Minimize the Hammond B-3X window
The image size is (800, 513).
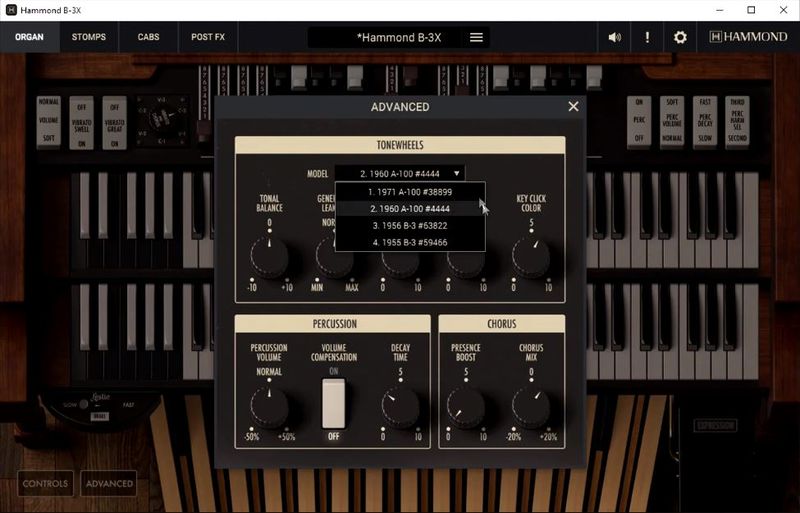720,10
